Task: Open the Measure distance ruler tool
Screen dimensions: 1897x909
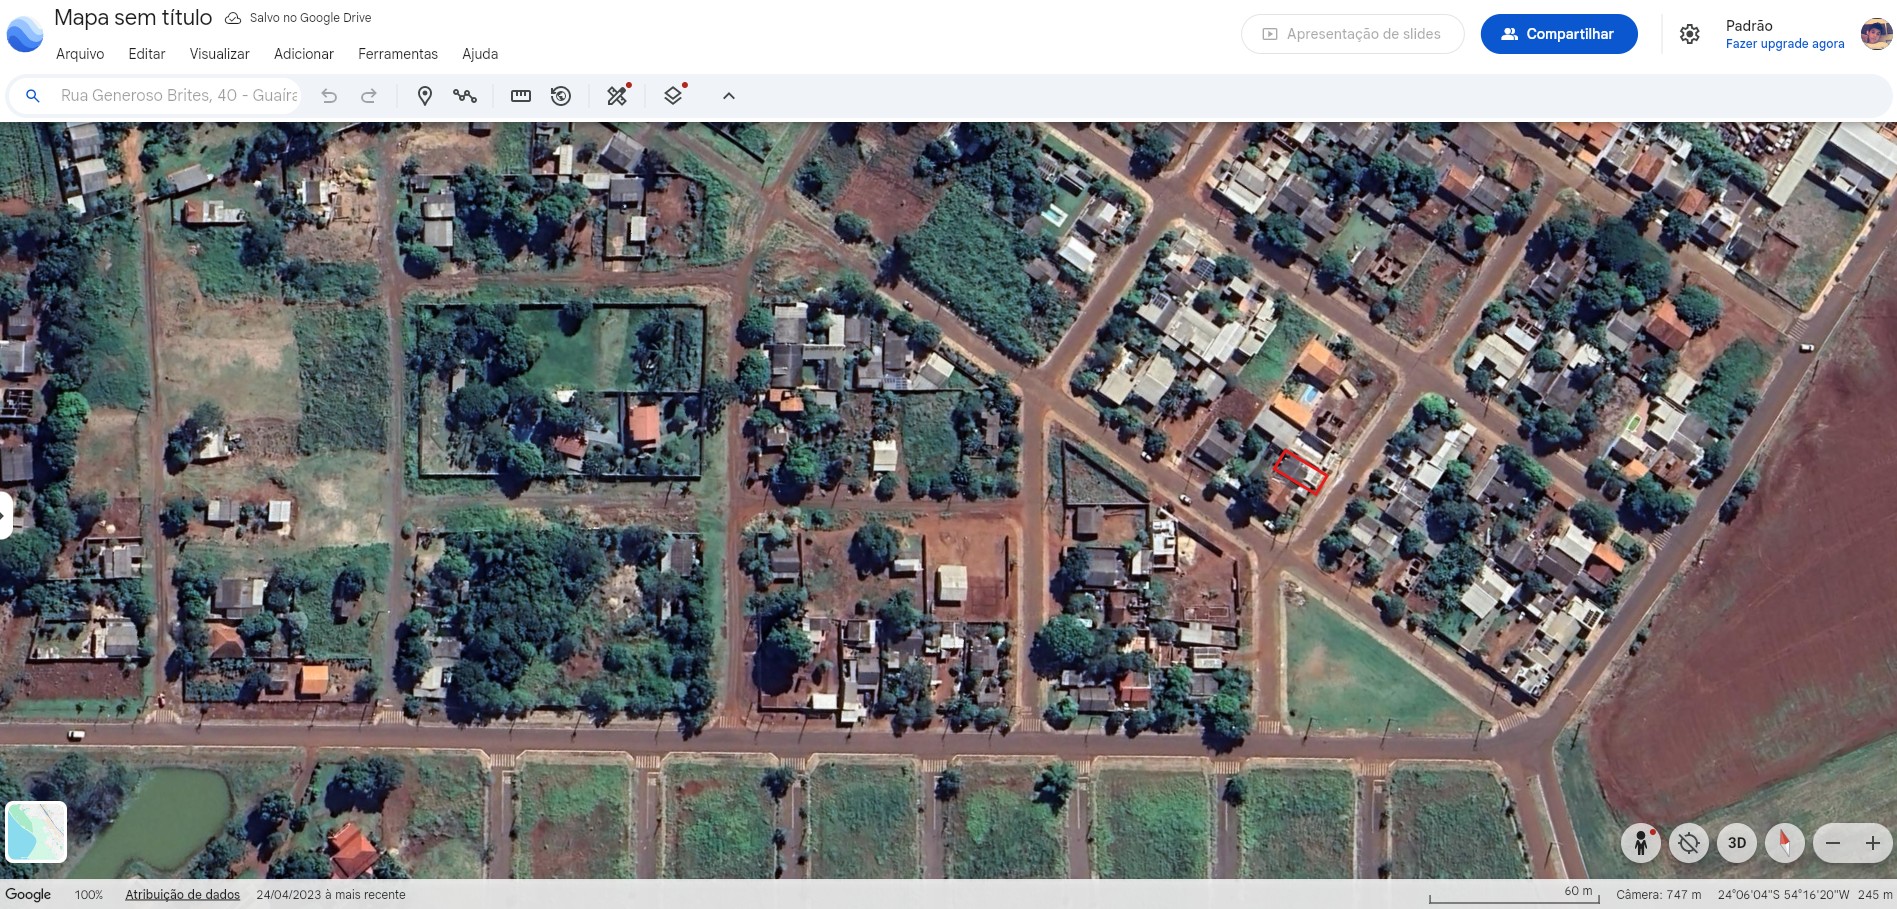Action: (521, 96)
